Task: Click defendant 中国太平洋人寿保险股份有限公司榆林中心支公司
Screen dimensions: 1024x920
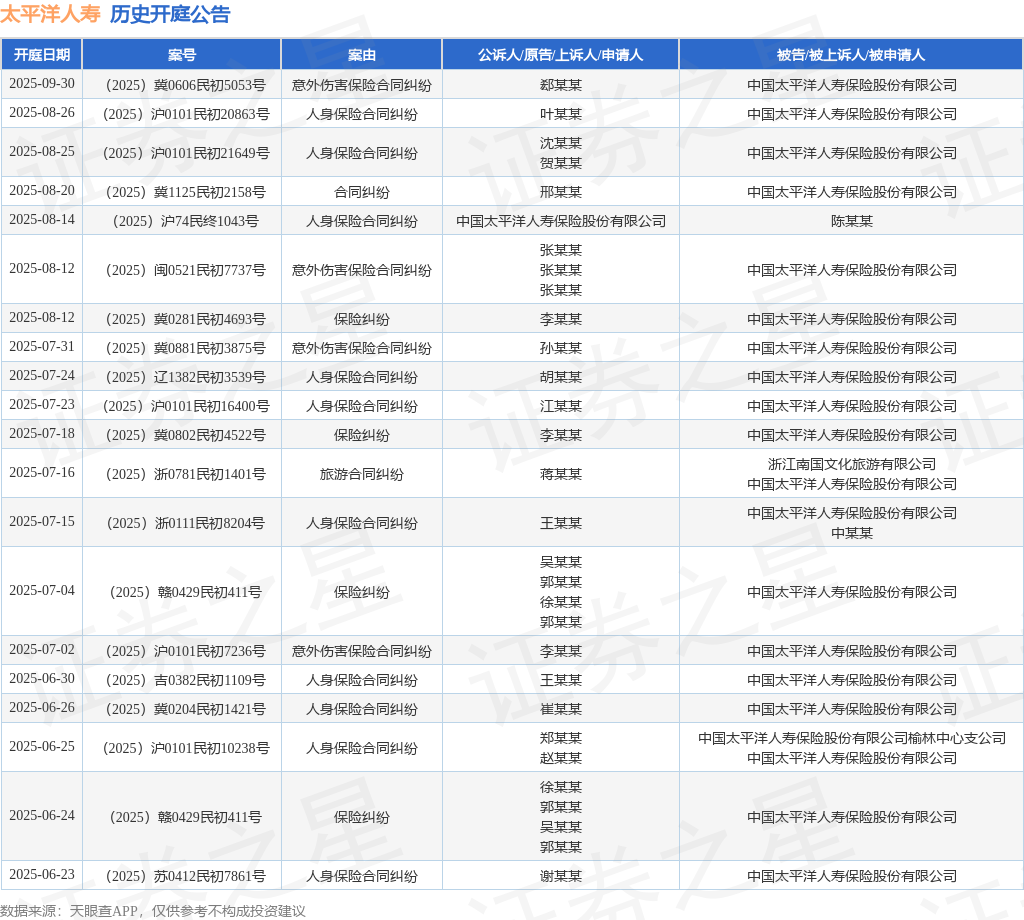Action: pyautogui.click(x=852, y=738)
